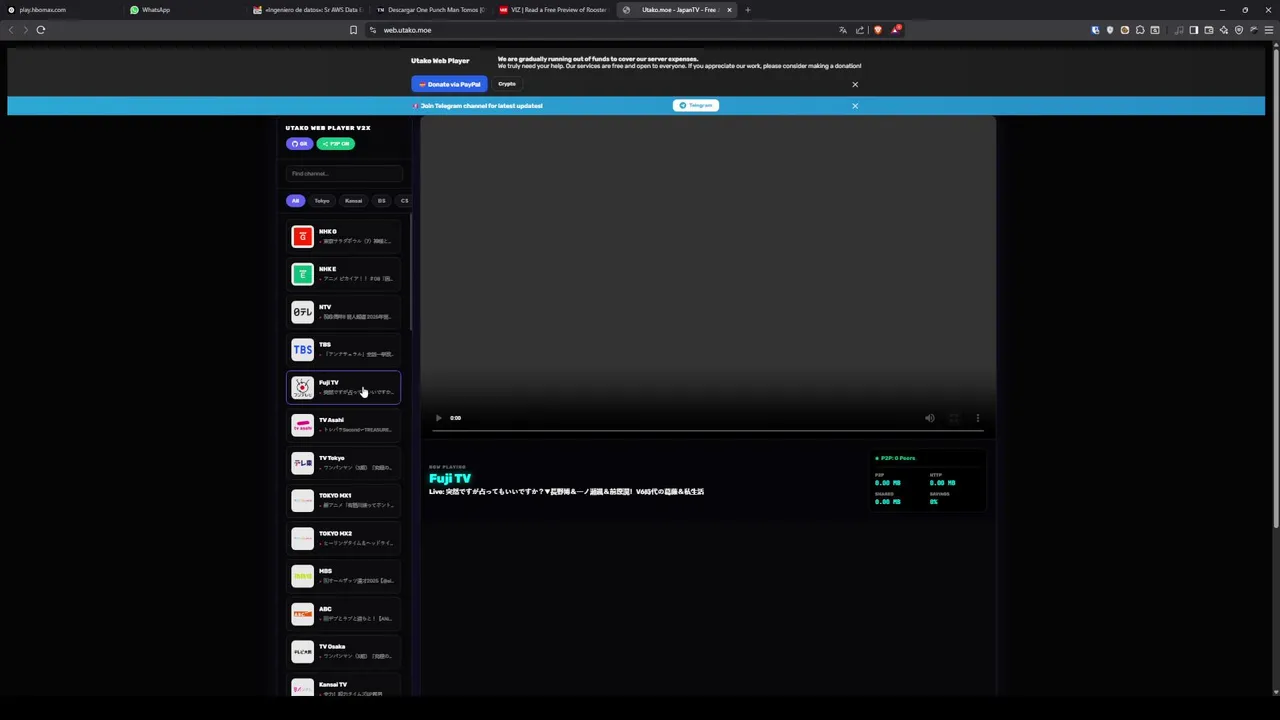Open the Brave VPN shield icon

tap(1239, 30)
